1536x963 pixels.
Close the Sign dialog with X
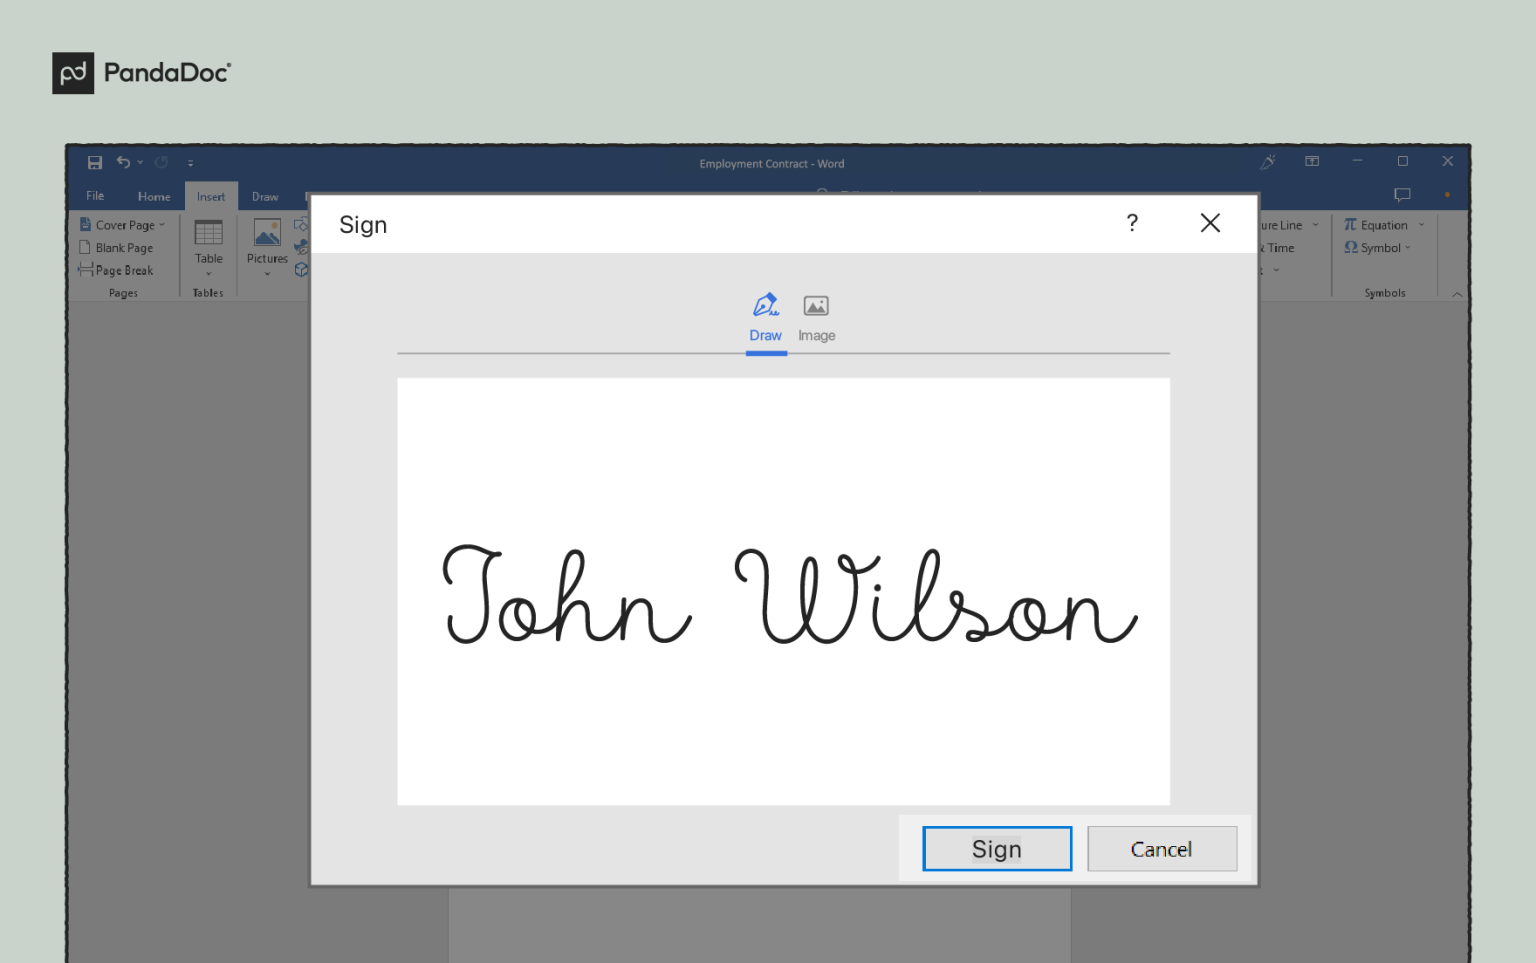click(1210, 223)
